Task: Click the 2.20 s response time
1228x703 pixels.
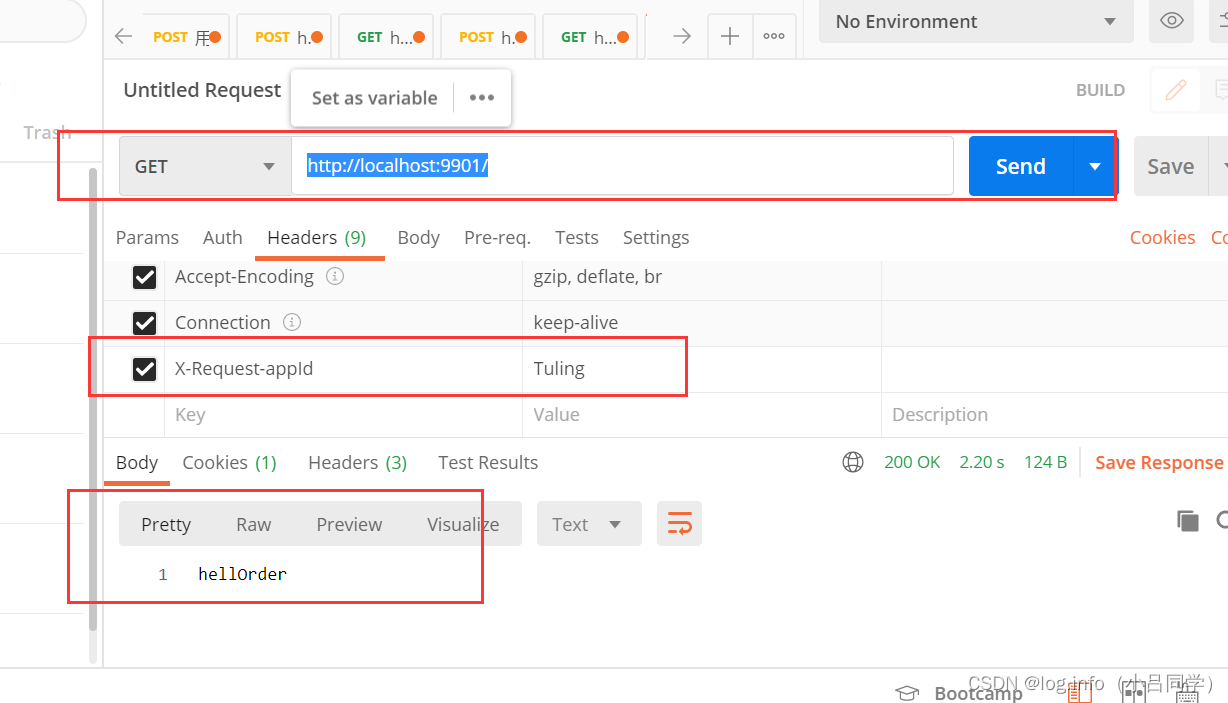Action: point(982,462)
